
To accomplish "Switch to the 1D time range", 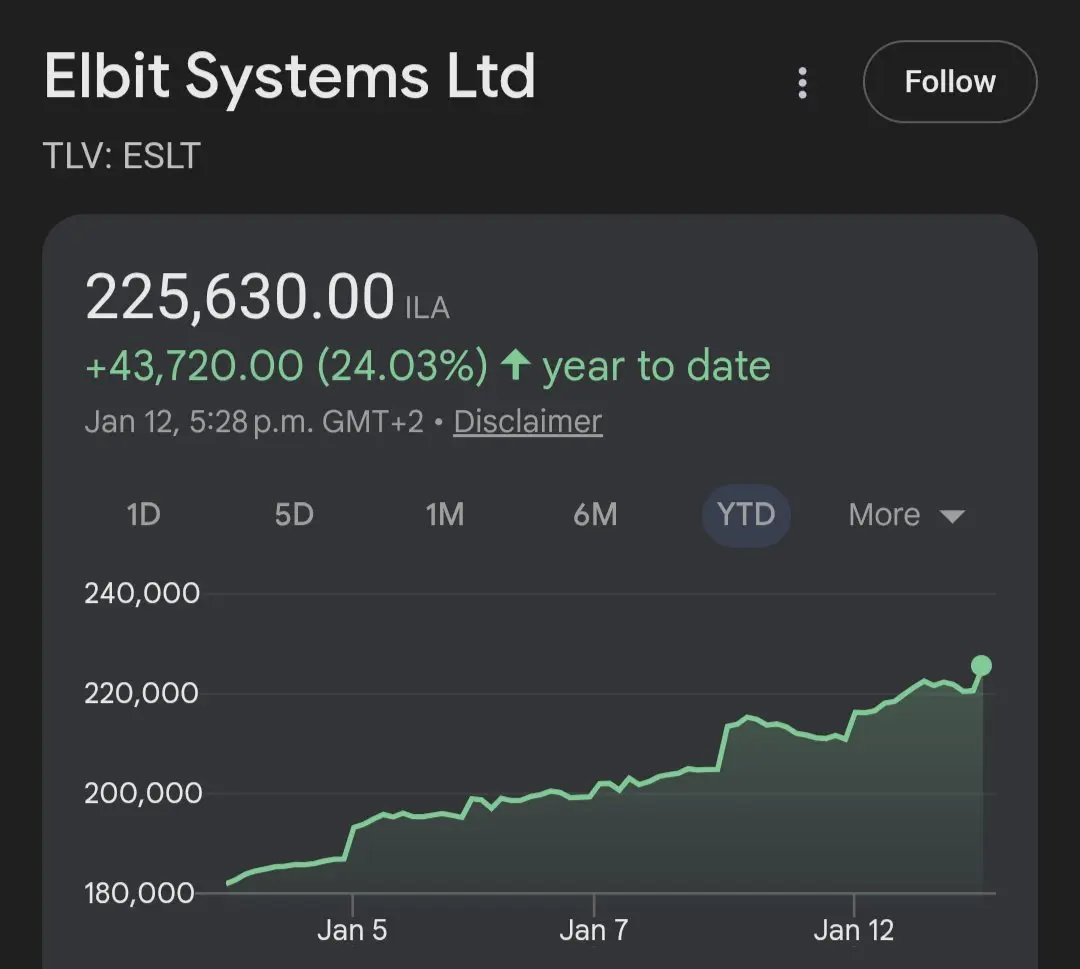I will click(143, 515).
